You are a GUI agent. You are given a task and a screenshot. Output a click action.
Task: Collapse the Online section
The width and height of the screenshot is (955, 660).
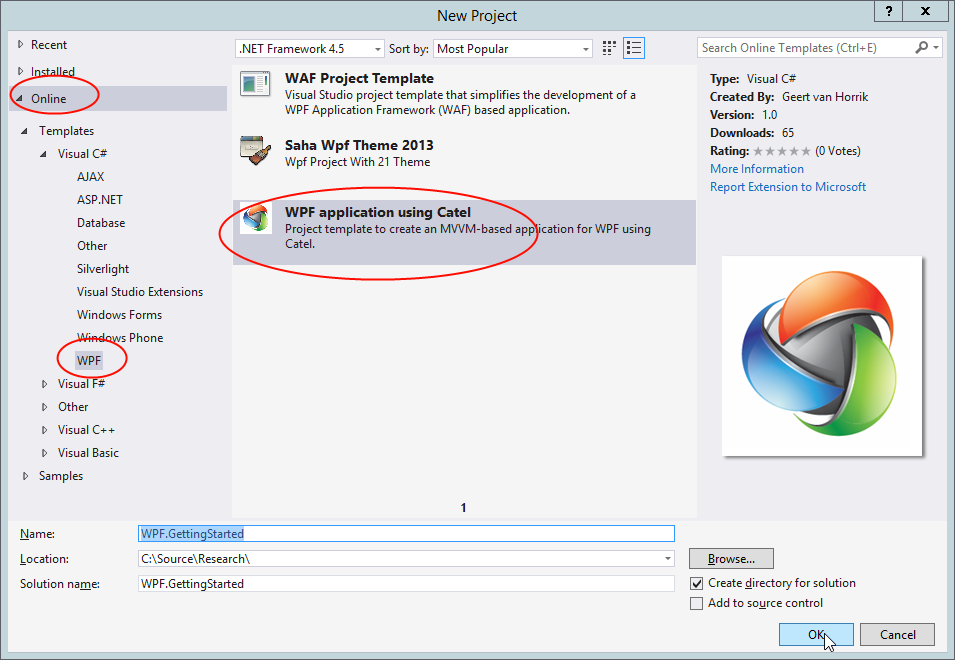point(19,98)
